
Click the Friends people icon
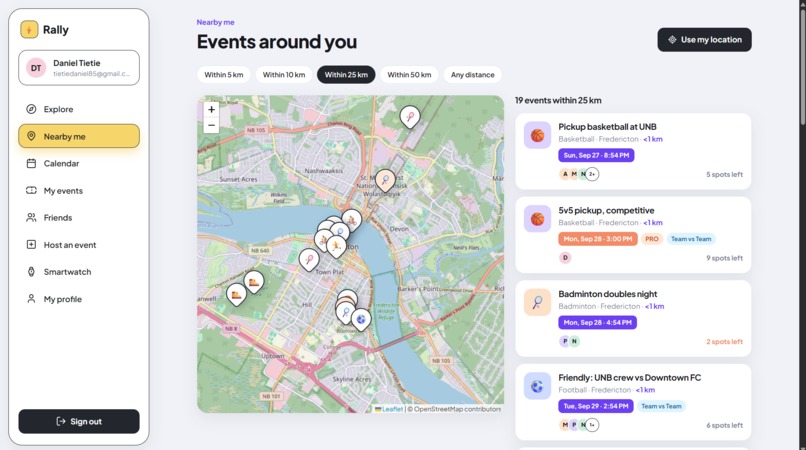[x=31, y=218]
